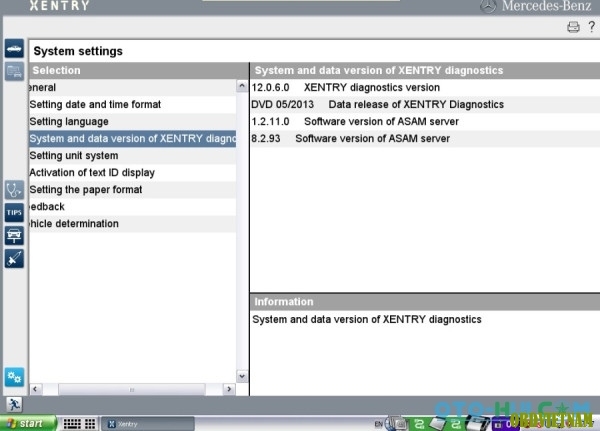Click the greyed vehicle data card icon
Viewport: 600px width, 431px height.
[14, 72]
